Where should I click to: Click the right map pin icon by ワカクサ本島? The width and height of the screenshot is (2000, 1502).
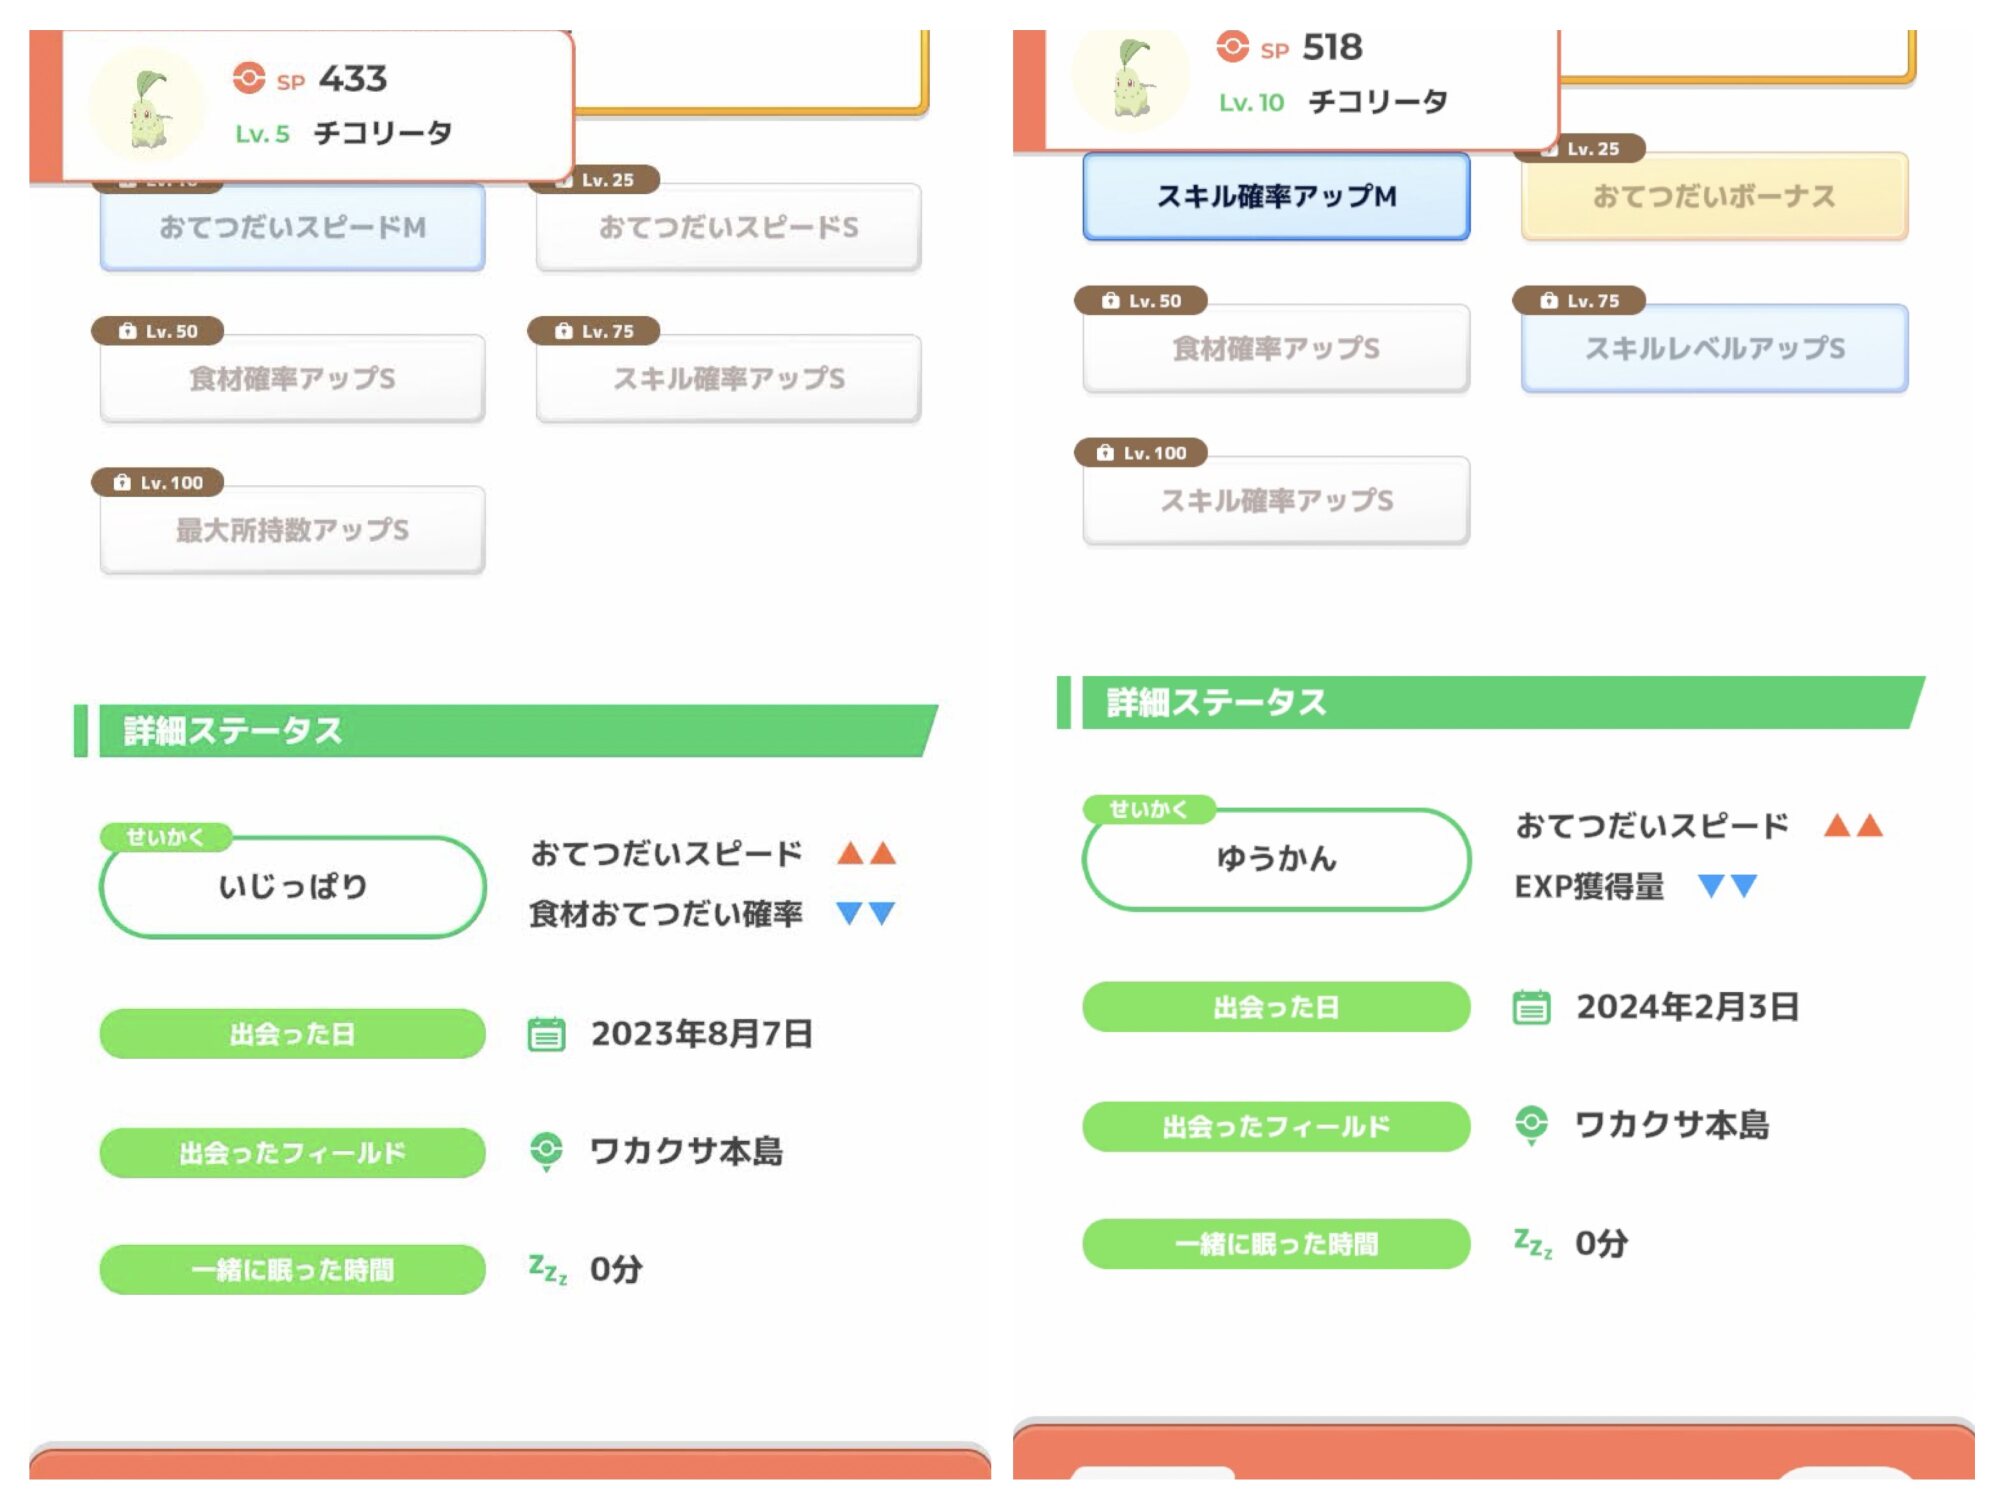[x=1531, y=1124]
